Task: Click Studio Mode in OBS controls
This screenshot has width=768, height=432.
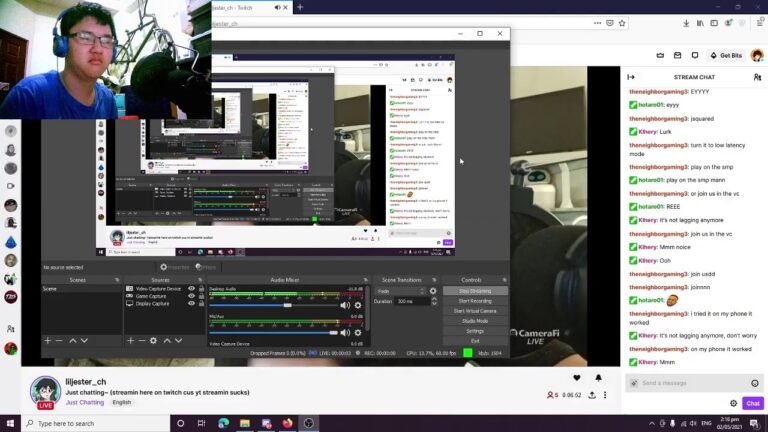Action: 475,321
